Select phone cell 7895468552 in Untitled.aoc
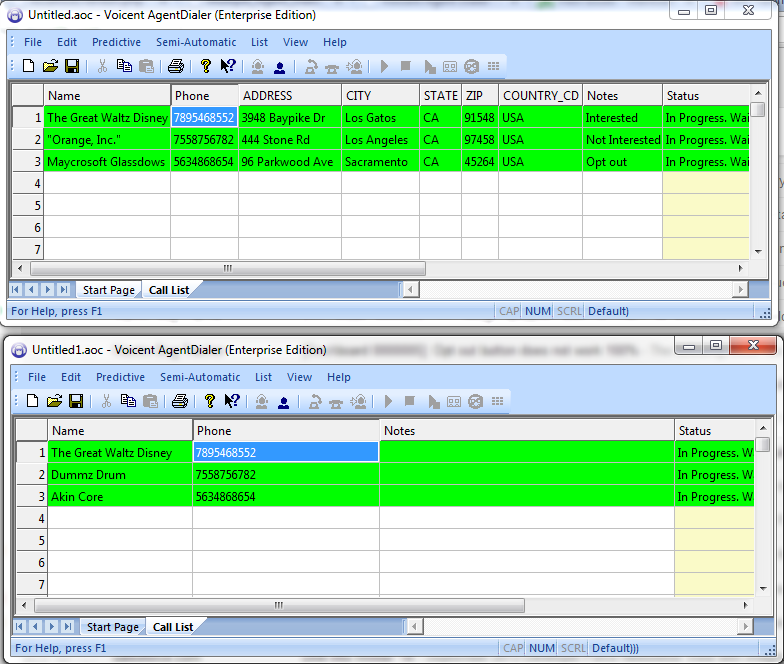 [x=204, y=118]
